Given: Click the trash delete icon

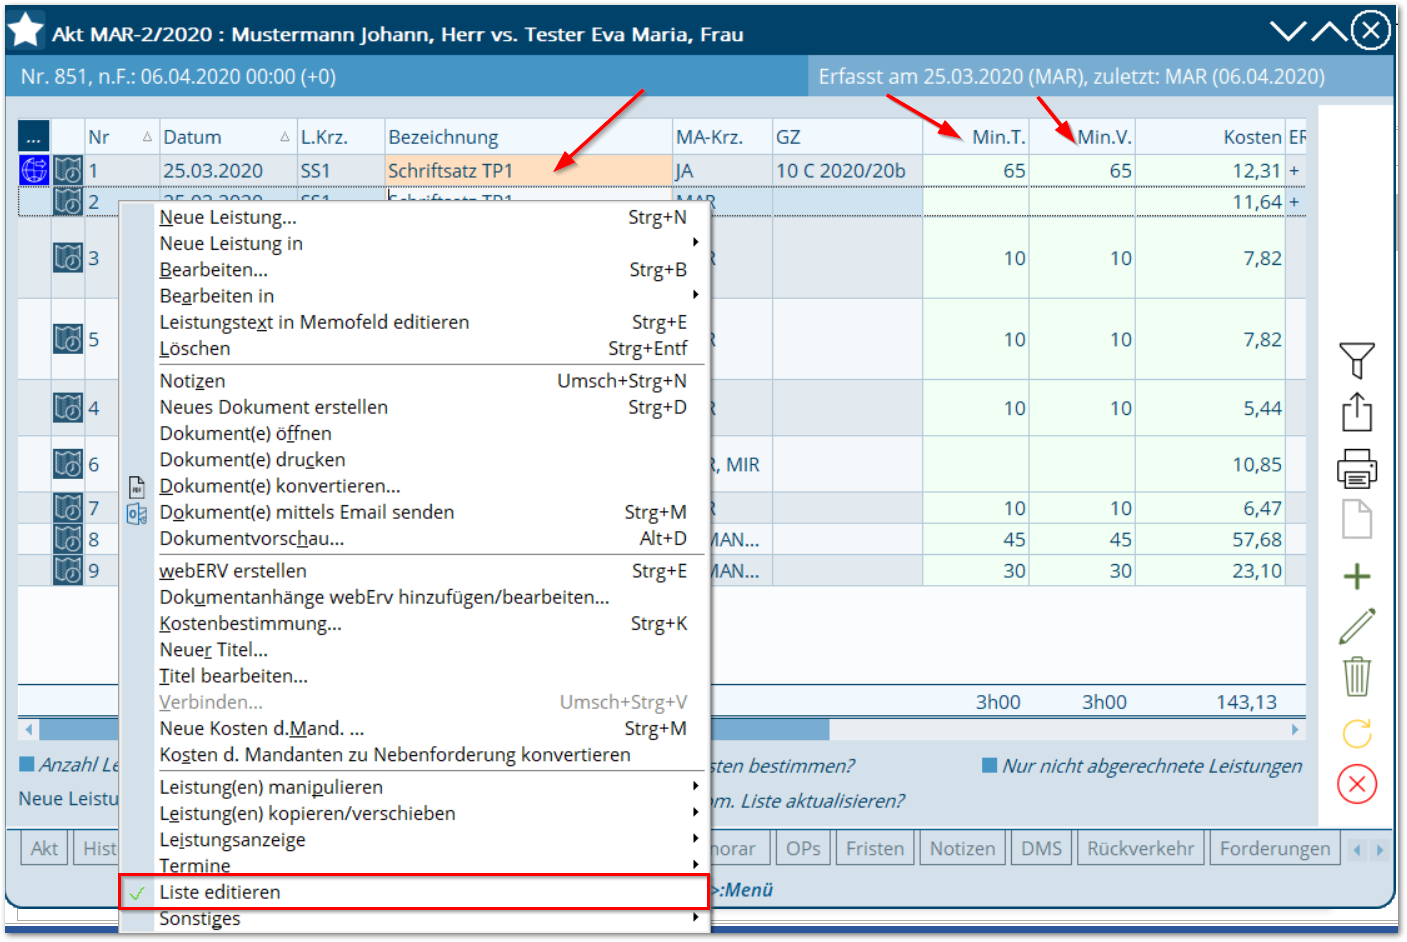Looking at the screenshot, I should 1357,676.
